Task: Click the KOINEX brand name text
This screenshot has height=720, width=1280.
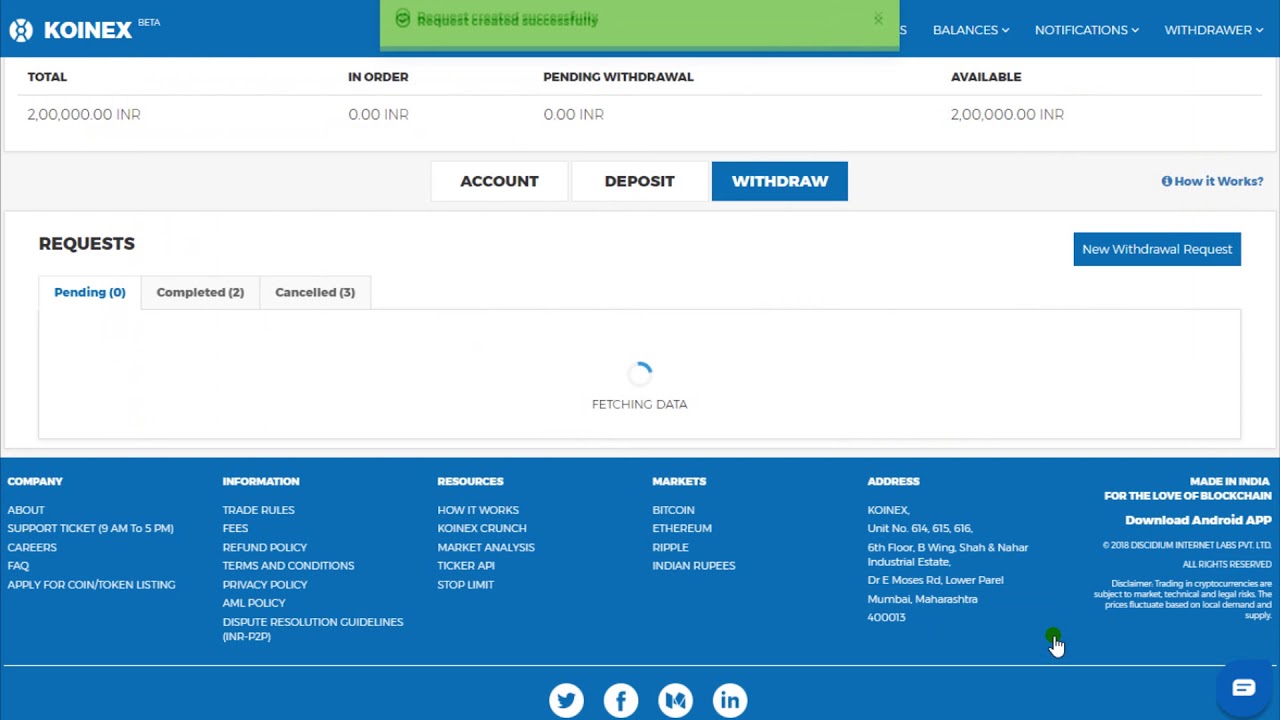Action: (x=88, y=30)
